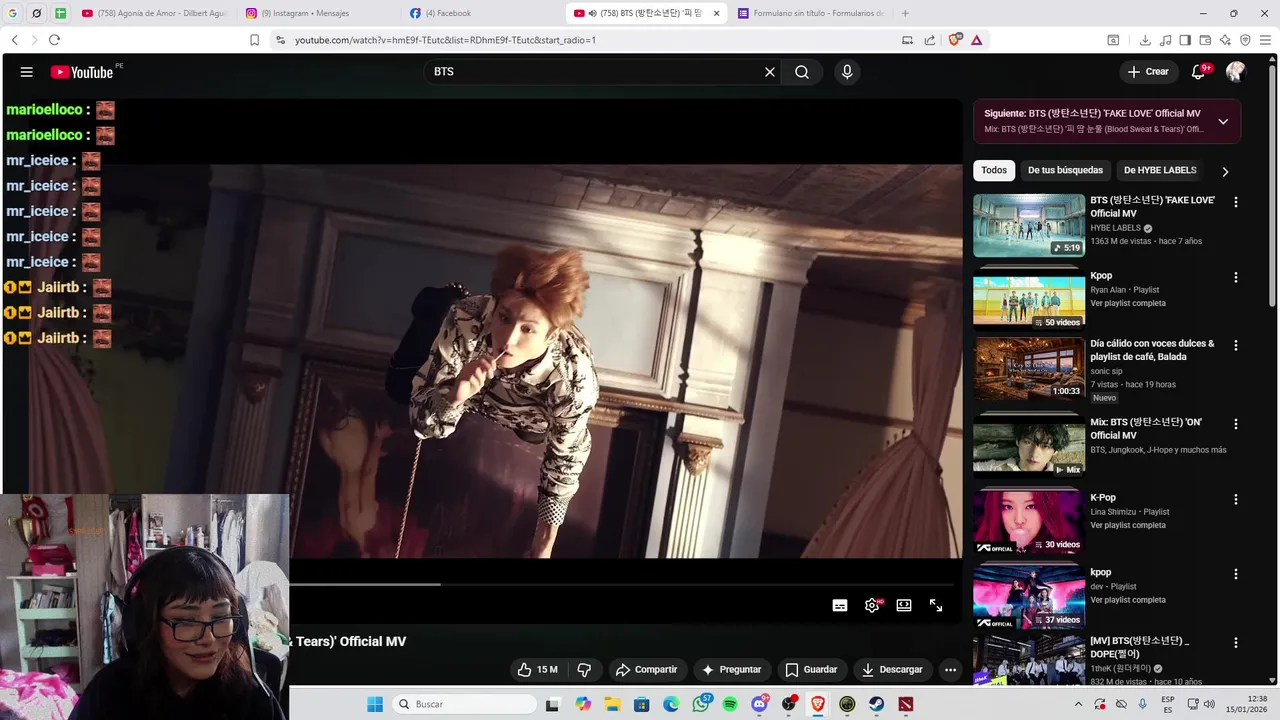This screenshot has width=1280, height=720.
Task: Toggle the browser sidebar panel
Action: point(1185,40)
